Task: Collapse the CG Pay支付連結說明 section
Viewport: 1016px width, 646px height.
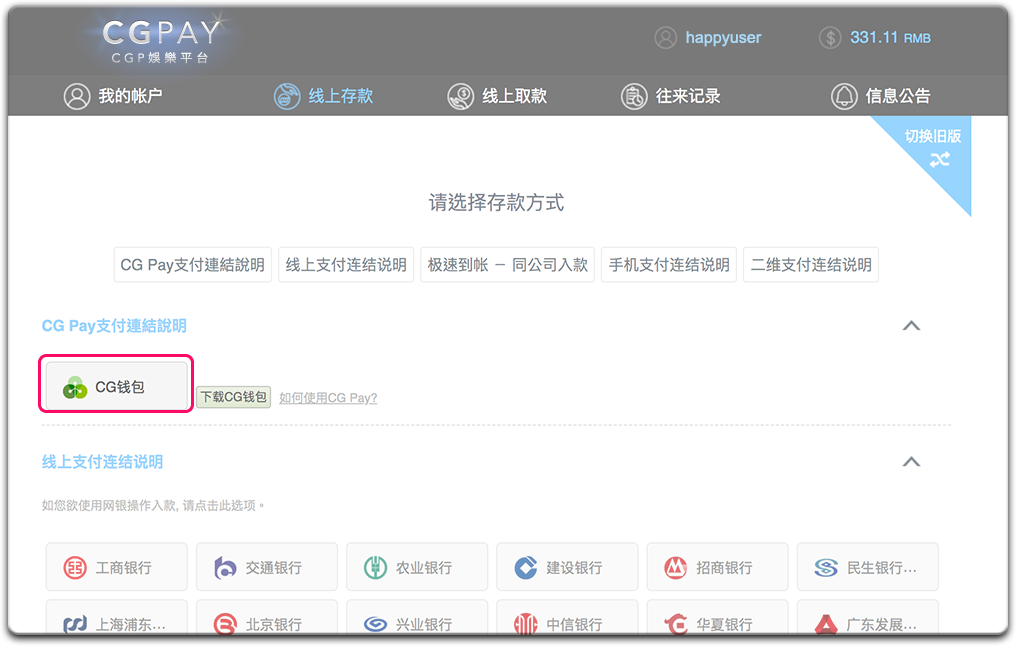Action: 911,326
